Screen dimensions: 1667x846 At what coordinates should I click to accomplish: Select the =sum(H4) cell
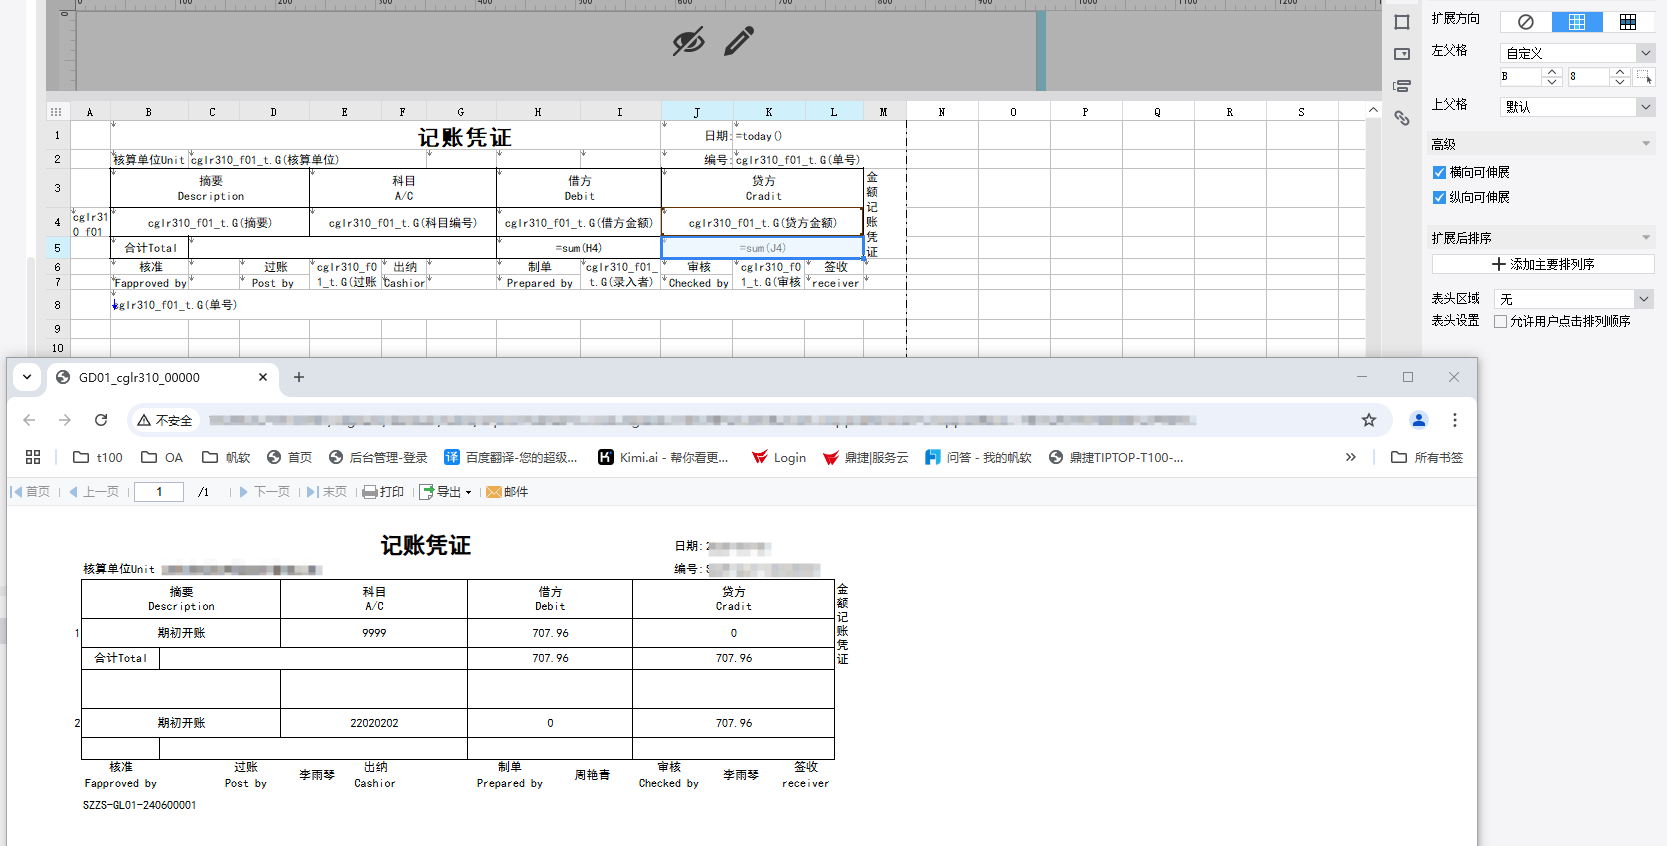click(x=579, y=247)
